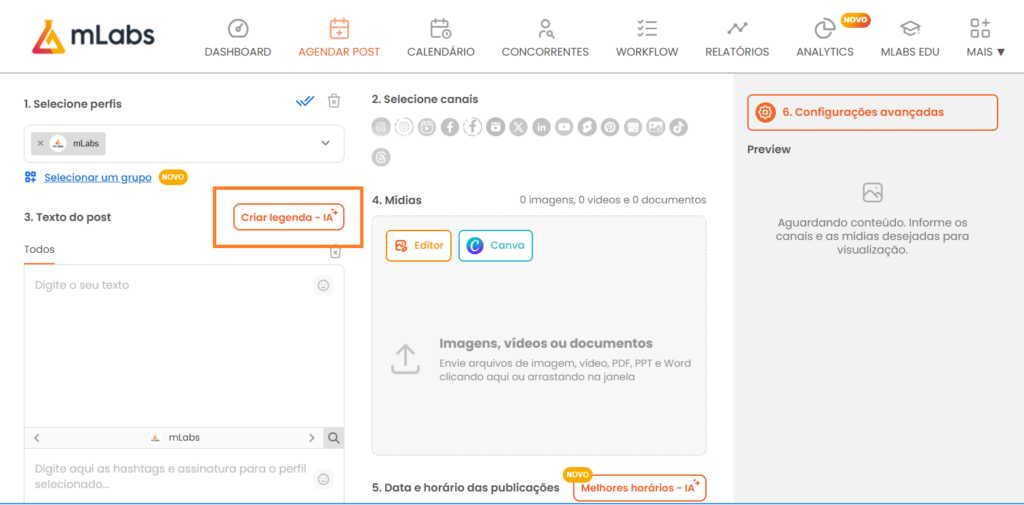Click the '2. Selecione canais' heading
The image size is (1024, 505).
(425, 99)
